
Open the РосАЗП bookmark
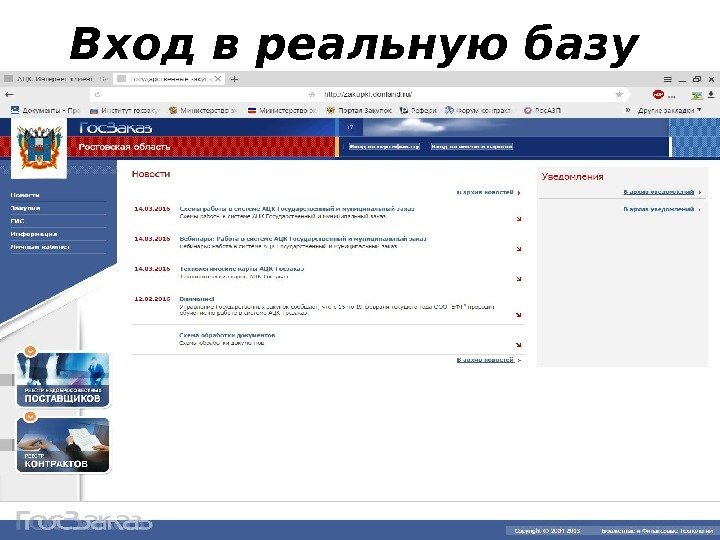(542, 110)
